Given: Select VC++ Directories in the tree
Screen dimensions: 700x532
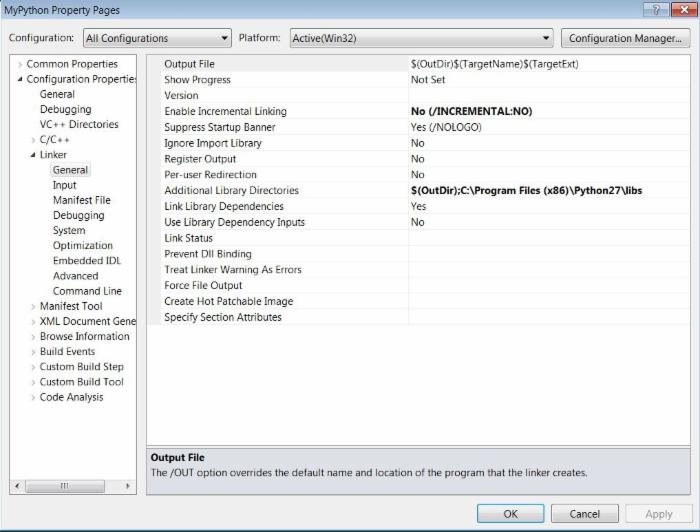Looking at the screenshot, I should pos(79,125).
